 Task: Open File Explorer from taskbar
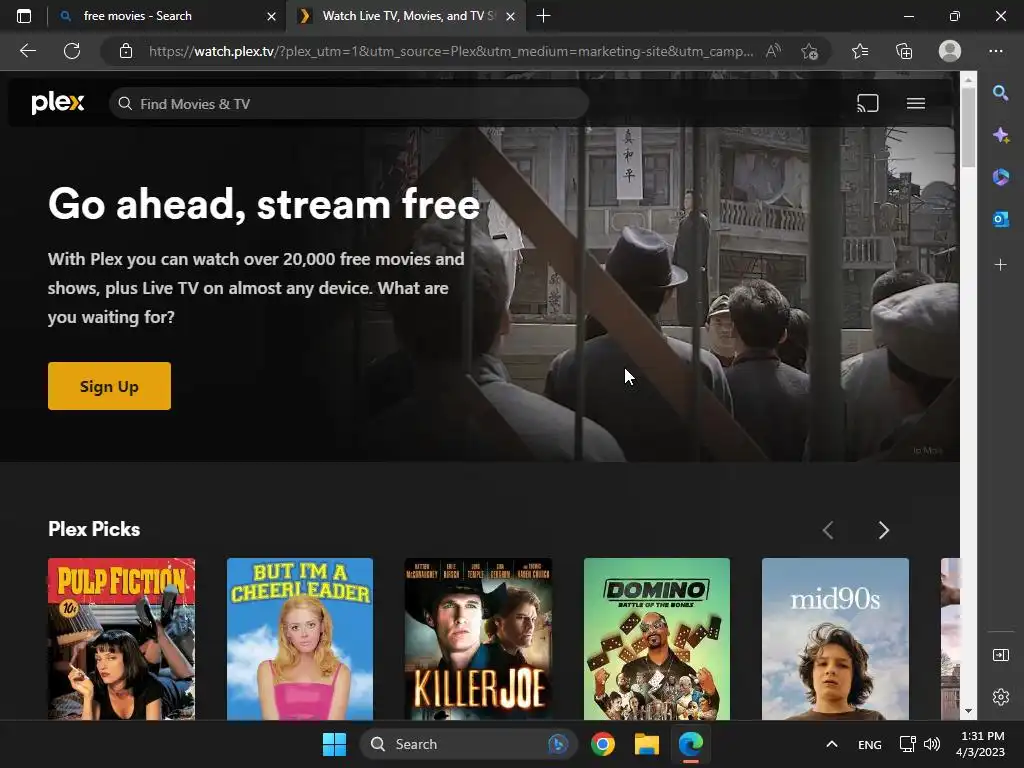tap(647, 744)
